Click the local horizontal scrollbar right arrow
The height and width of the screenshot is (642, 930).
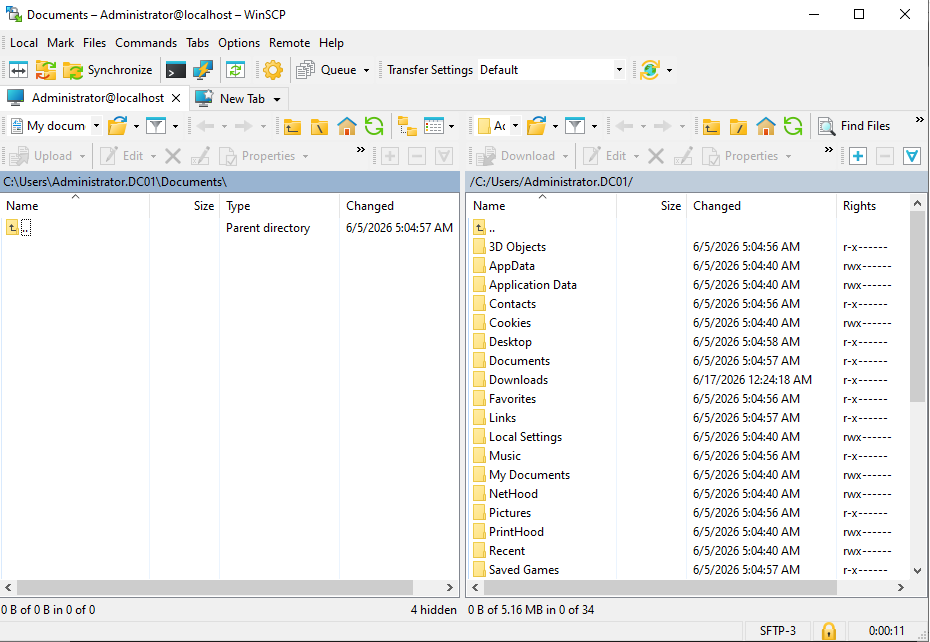pos(450,587)
